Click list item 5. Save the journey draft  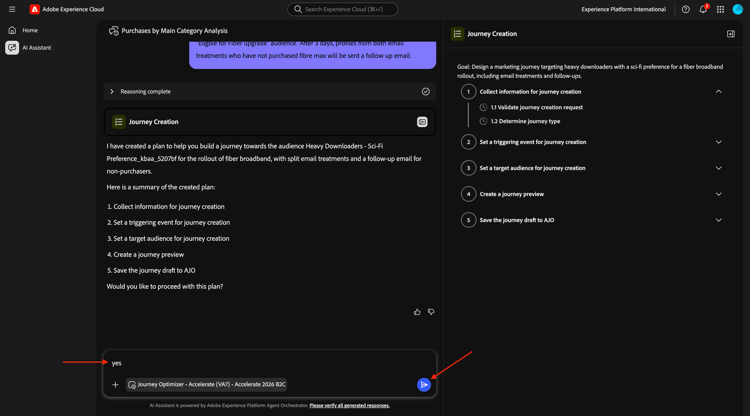click(151, 270)
